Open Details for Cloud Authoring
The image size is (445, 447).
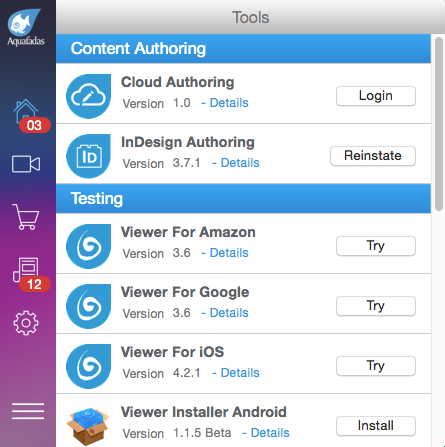coord(229,103)
